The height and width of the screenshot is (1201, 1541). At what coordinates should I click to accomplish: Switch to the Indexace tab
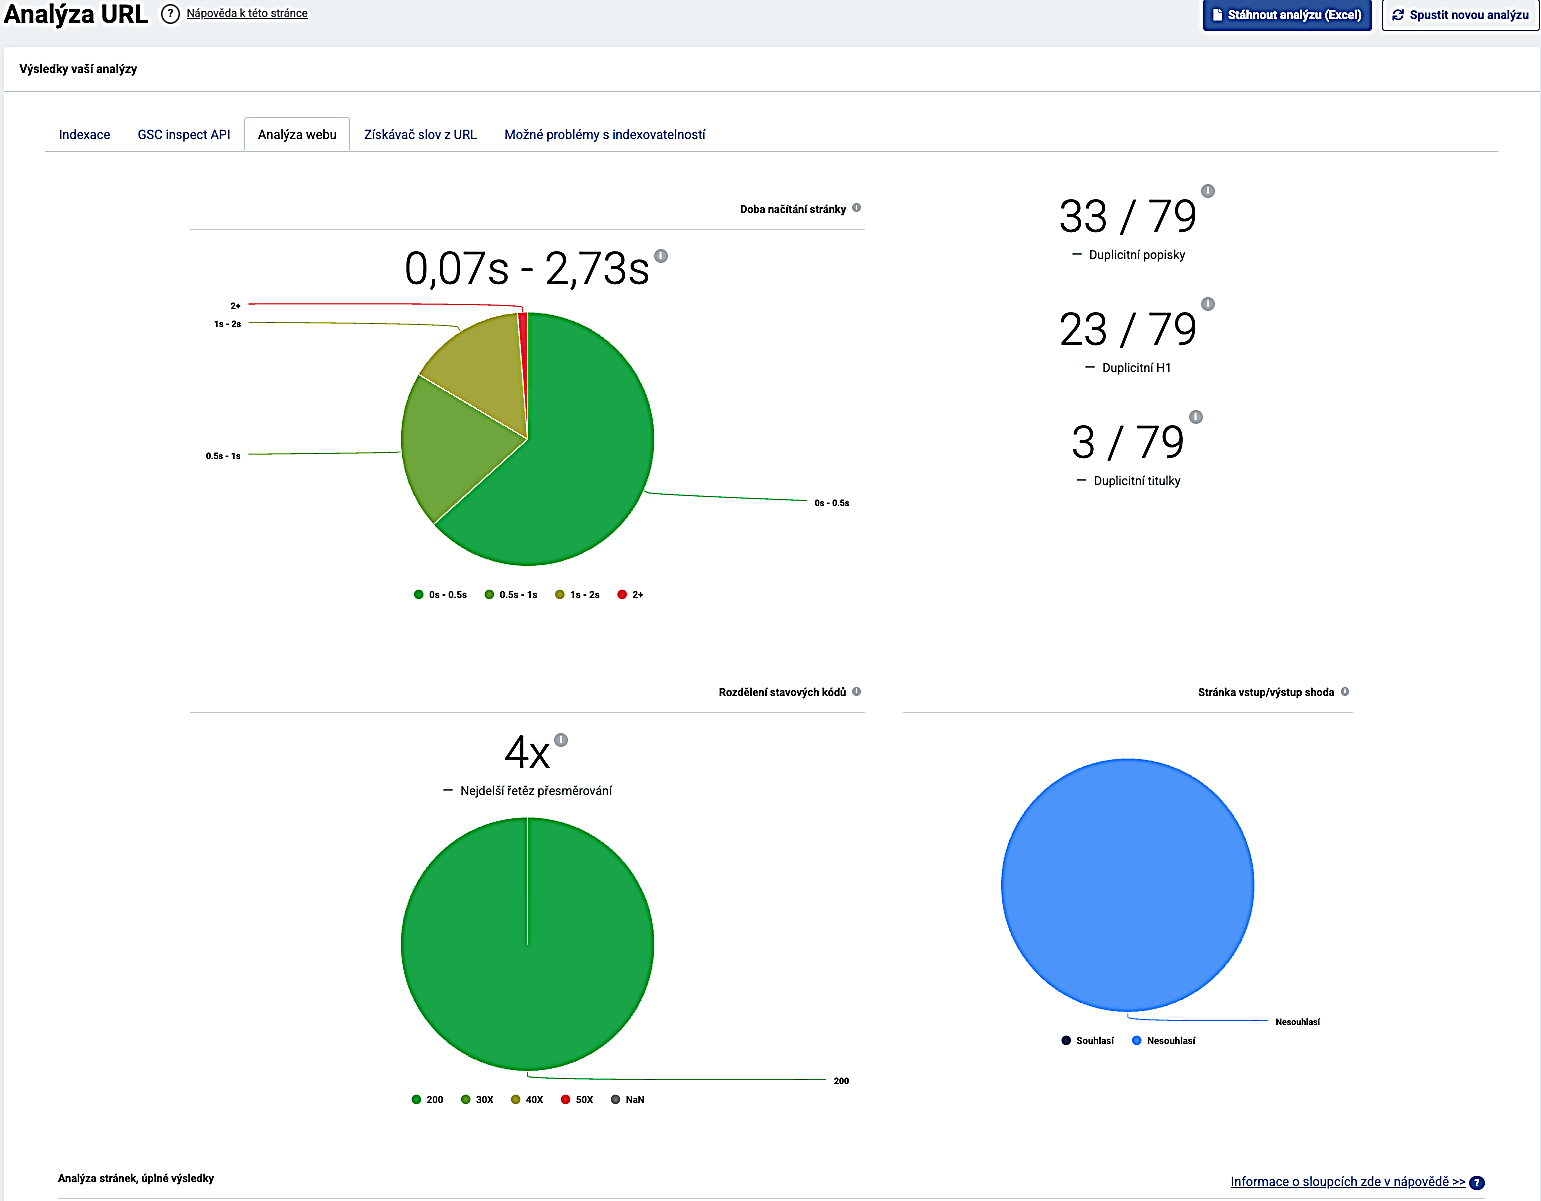85,134
